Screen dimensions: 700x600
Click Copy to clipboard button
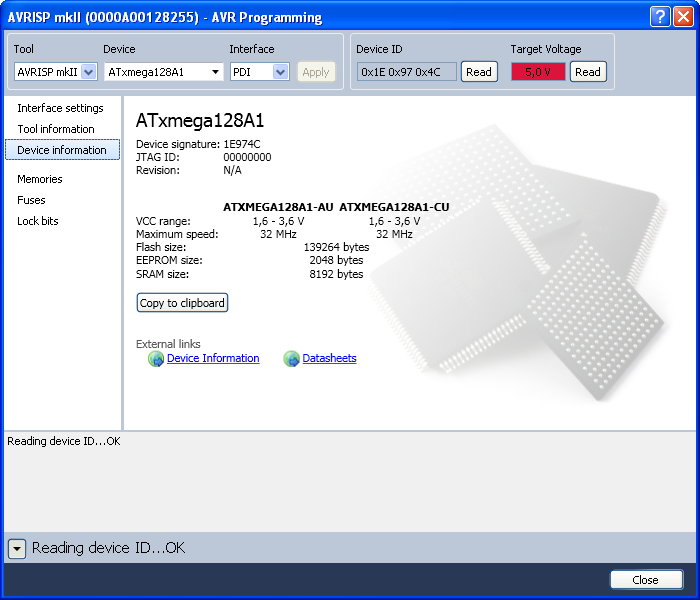182,303
